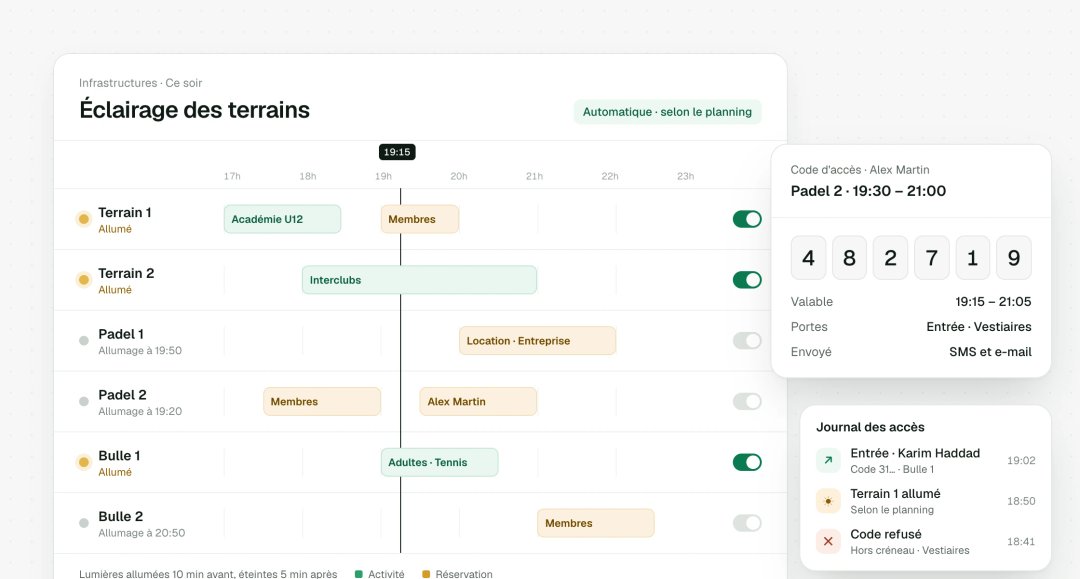Open the Adultes · Tennis activity block
The width and height of the screenshot is (1080, 579).
(439, 462)
